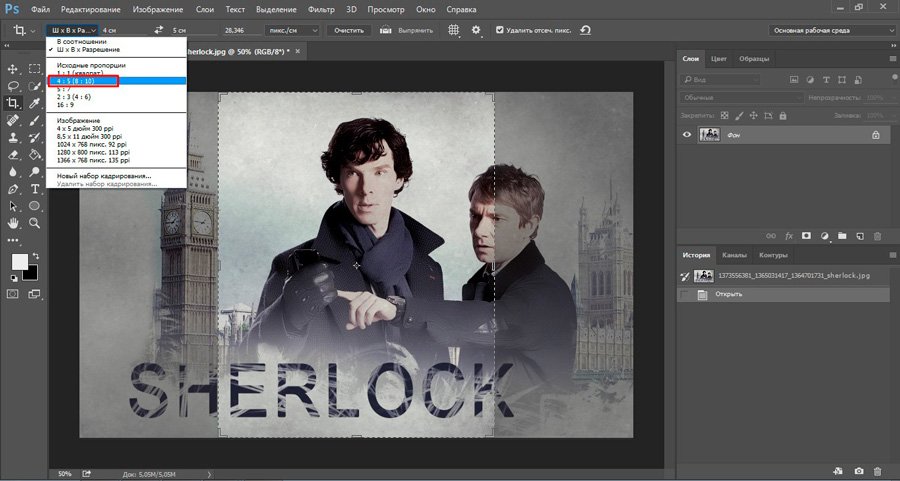
Task: Toggle Quick Mask mode
Action: point(13,294)
